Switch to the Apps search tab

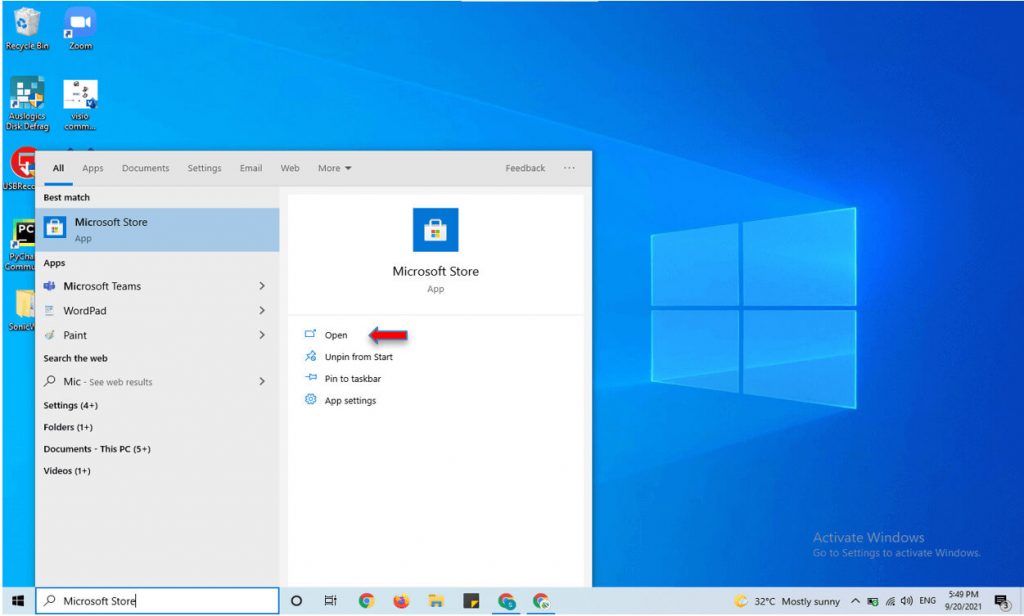[x=93, y=168]
